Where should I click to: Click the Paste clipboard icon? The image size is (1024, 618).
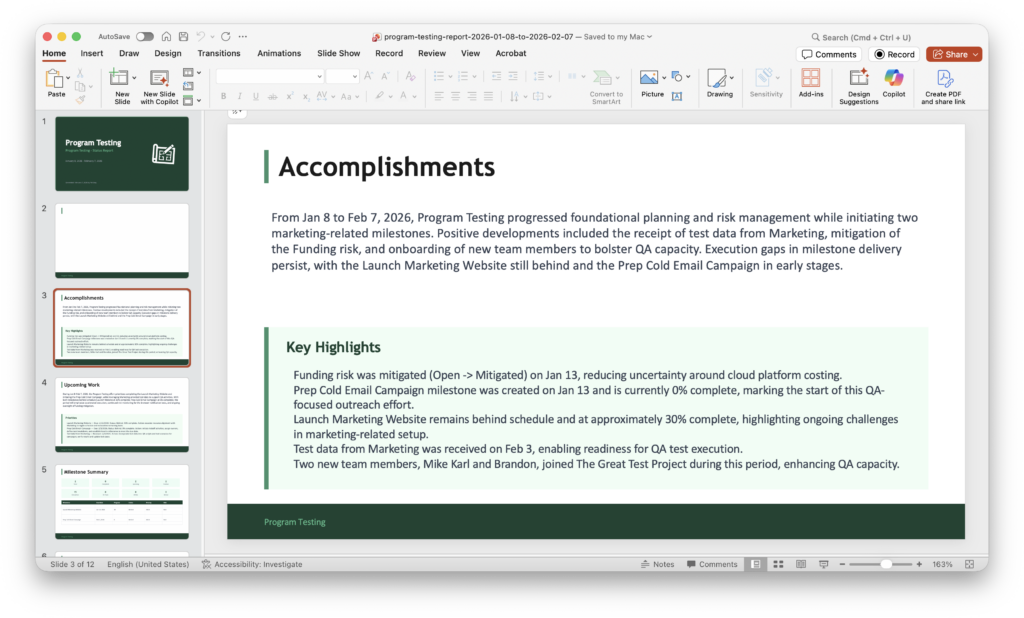pos(55,80)
